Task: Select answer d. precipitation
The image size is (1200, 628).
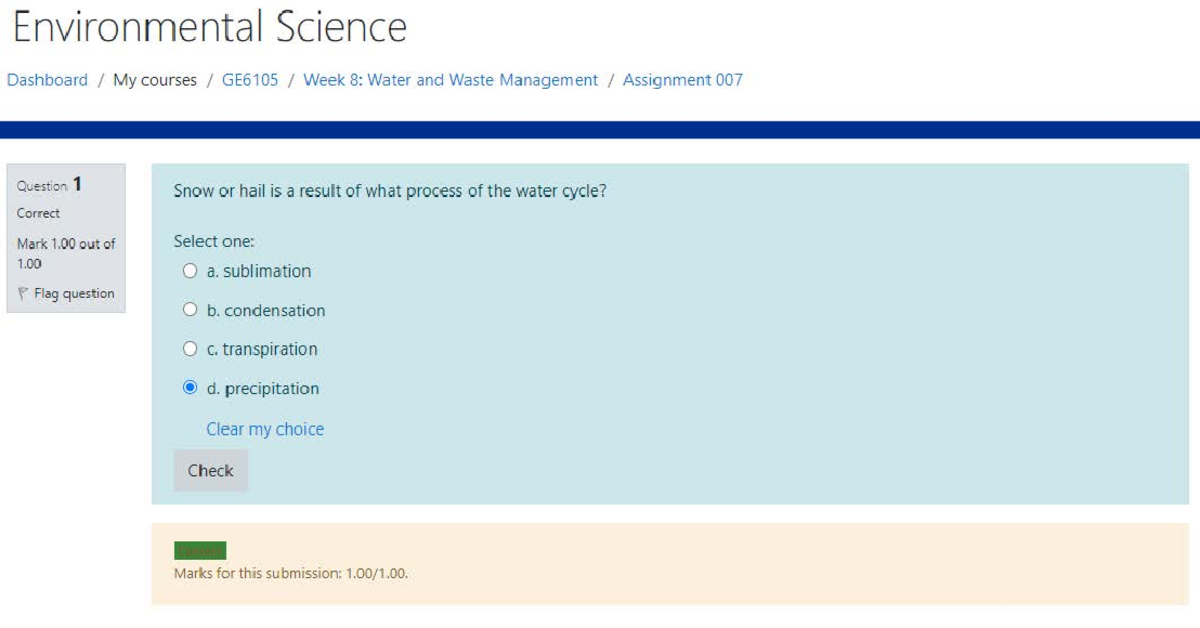Action: [190, 388]
